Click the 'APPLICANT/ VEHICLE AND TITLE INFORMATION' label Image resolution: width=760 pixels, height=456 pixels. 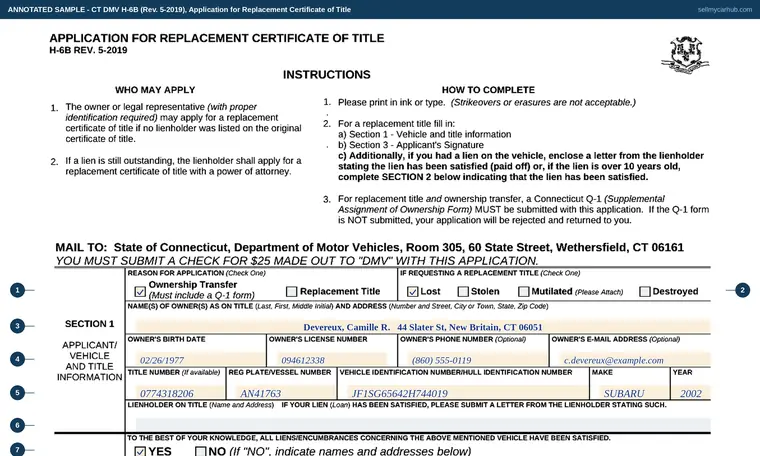90,361
